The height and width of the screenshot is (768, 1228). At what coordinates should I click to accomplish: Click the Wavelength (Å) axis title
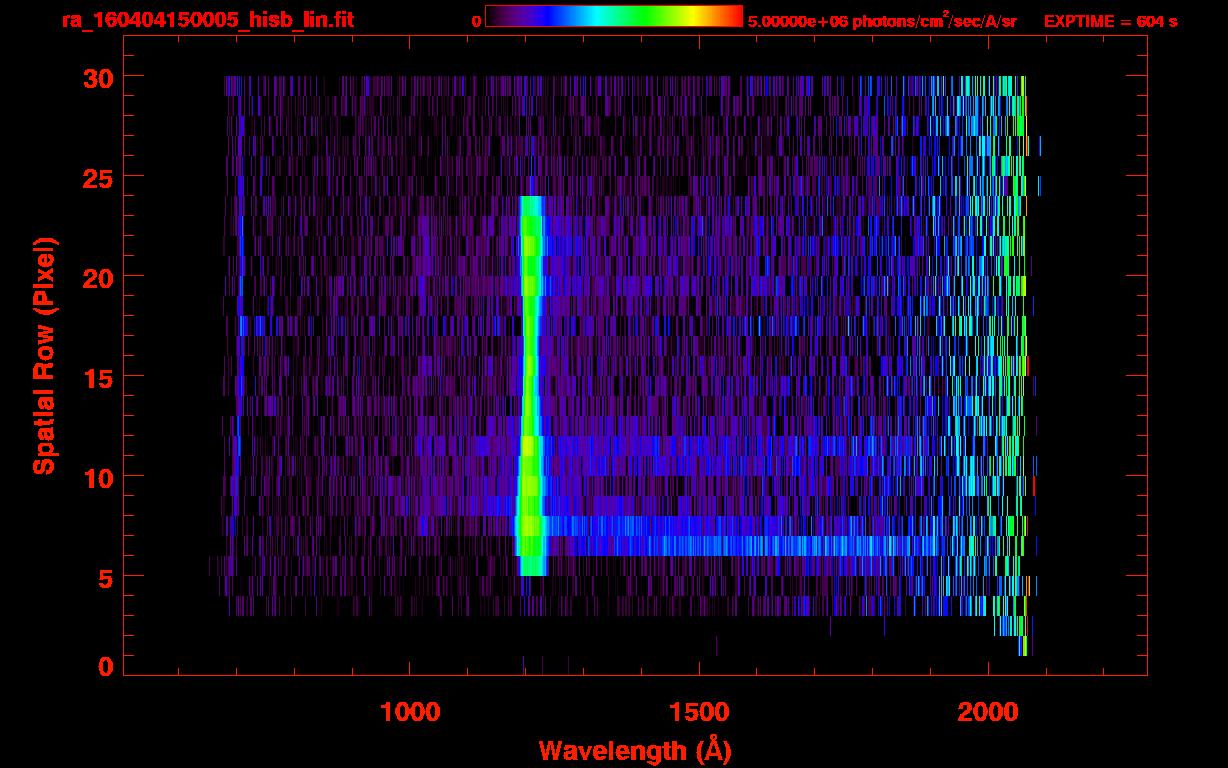(x=635, y=750)
